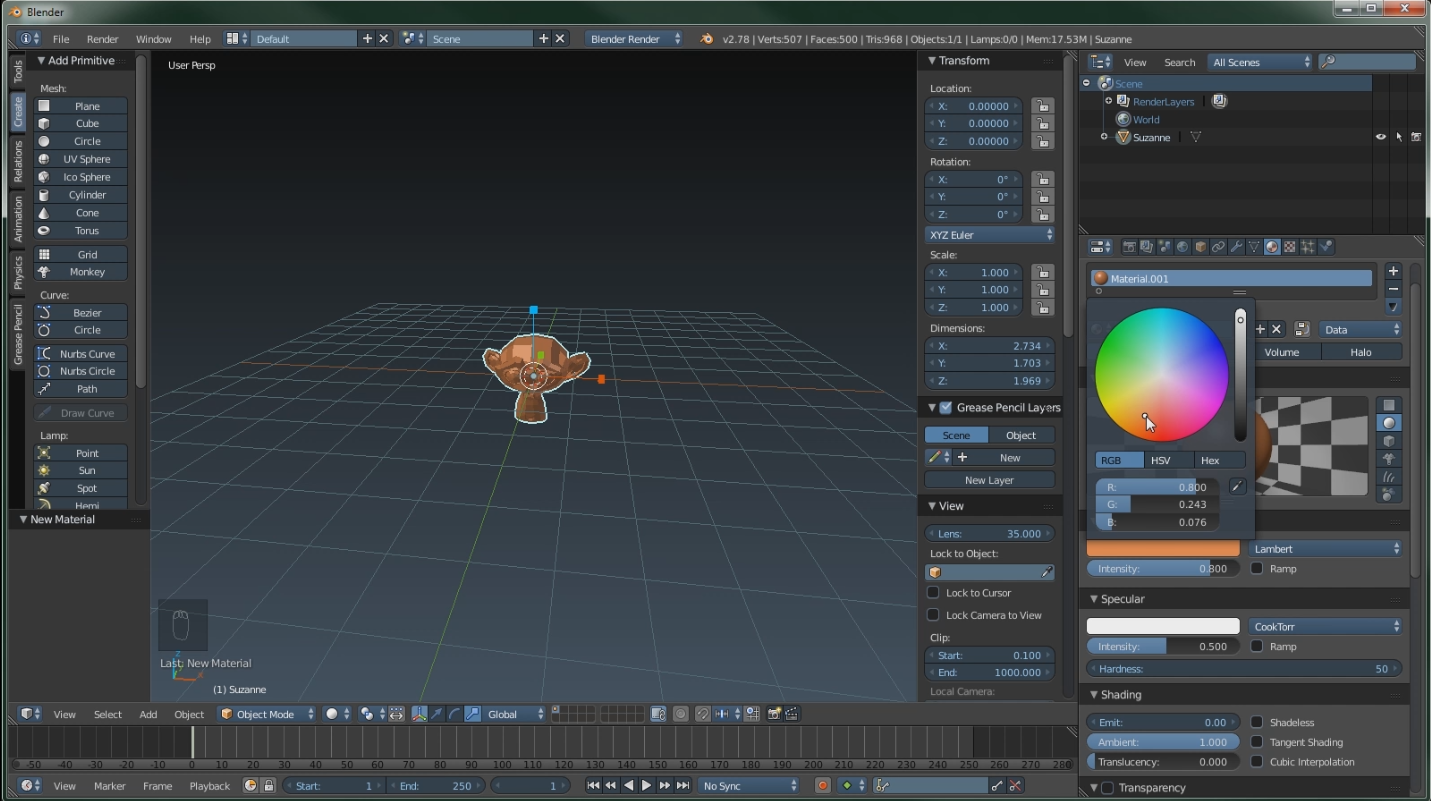
Task: Add a Bezier curve
Action: coord(80,313)
